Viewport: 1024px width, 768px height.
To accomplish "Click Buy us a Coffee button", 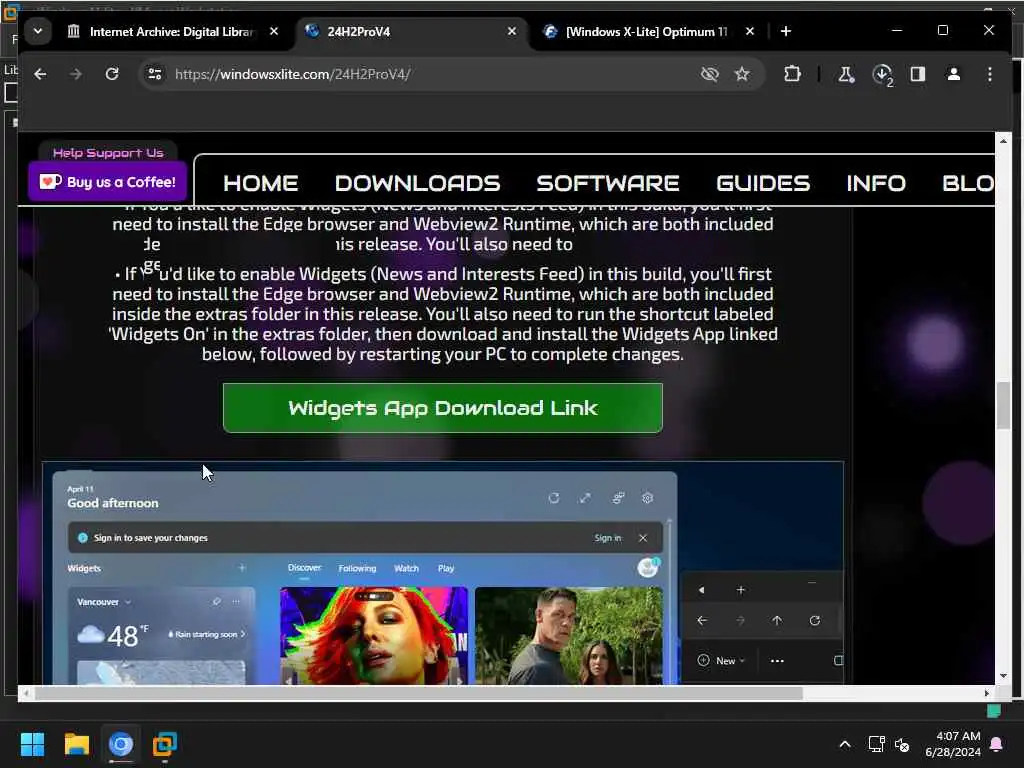I will 108,182.
